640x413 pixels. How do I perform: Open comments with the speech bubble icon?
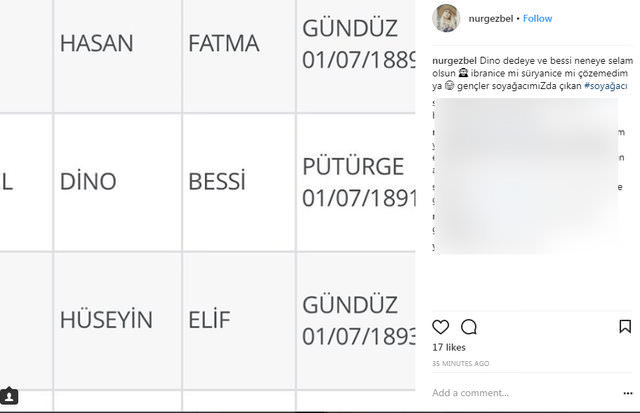click(x=469, y=327)
